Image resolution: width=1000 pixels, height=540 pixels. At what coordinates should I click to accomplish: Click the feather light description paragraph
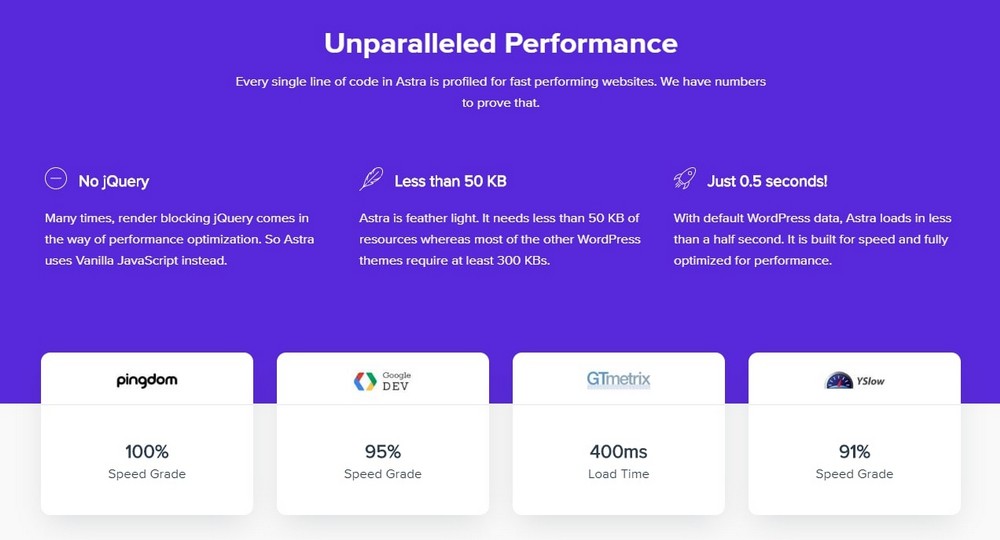point(500,239)
